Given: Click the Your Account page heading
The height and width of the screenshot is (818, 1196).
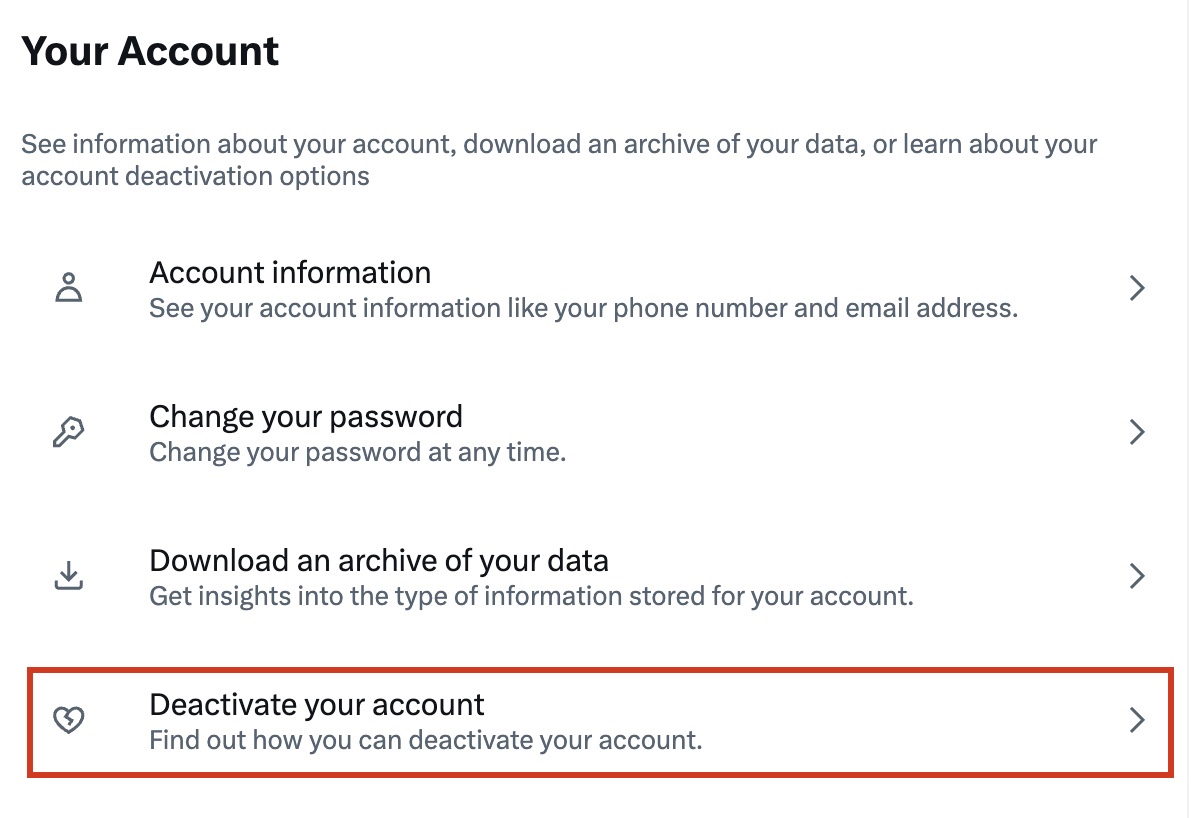Looking at the screenshot, I should click(x=150, y=51).
